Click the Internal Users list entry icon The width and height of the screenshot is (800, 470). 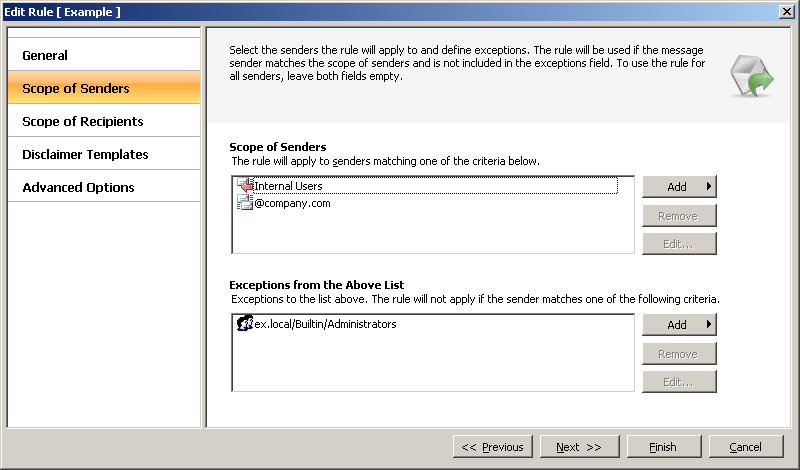pos(245,185)
